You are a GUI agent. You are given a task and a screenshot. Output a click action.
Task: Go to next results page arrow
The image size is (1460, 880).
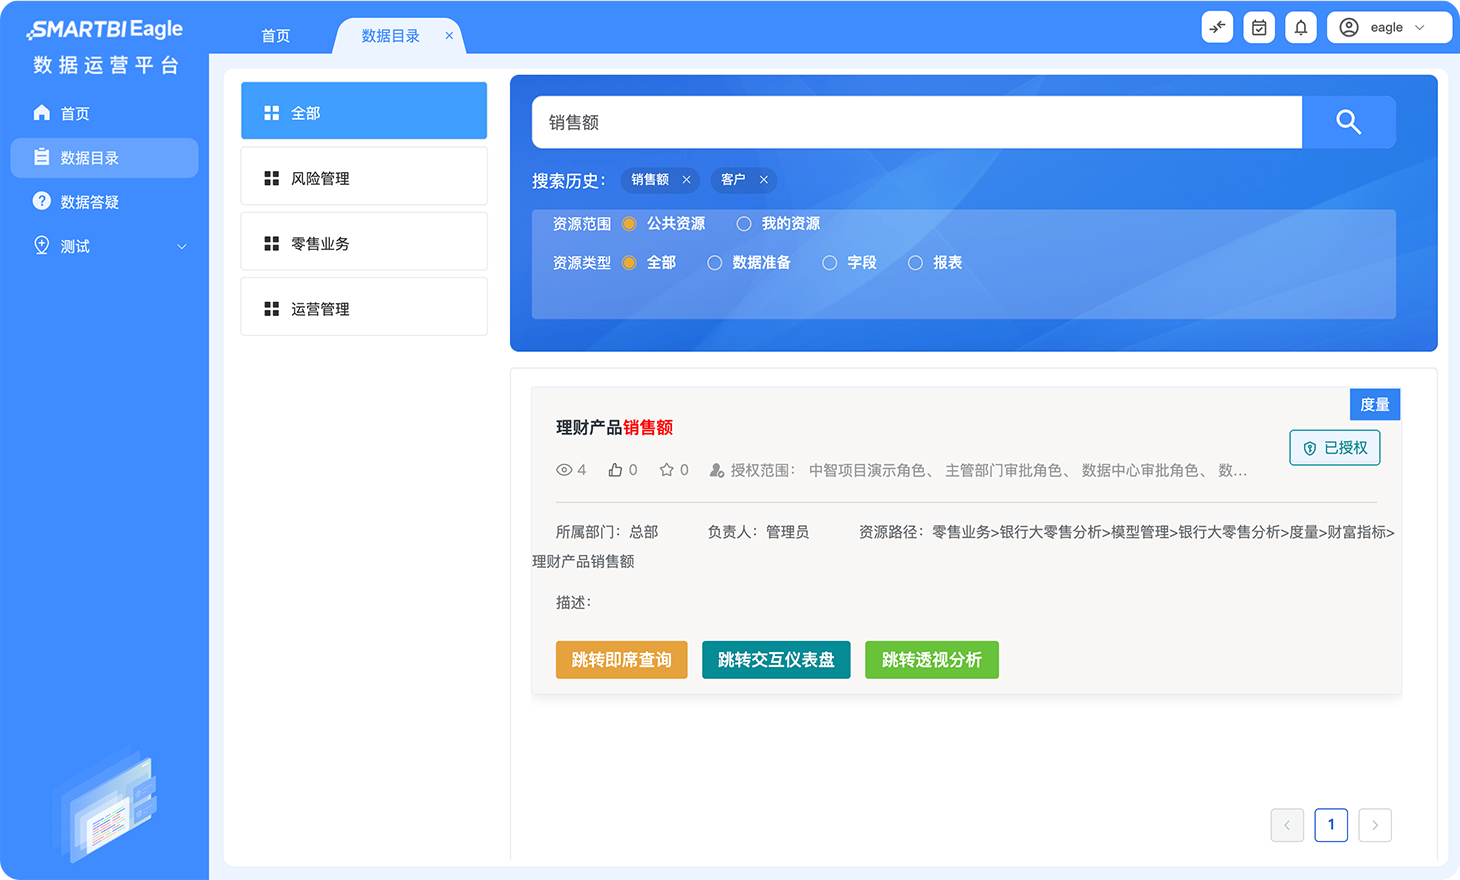pos(1375,825)
